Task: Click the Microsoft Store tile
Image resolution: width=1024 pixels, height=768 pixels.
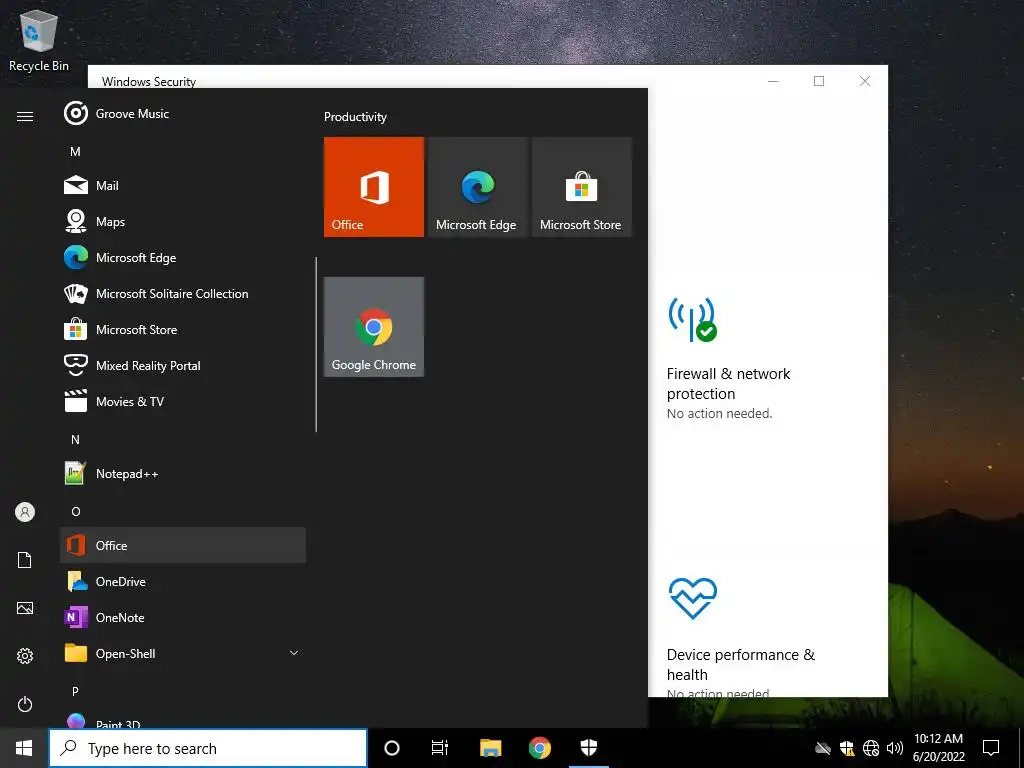Action: click(581, 187)
